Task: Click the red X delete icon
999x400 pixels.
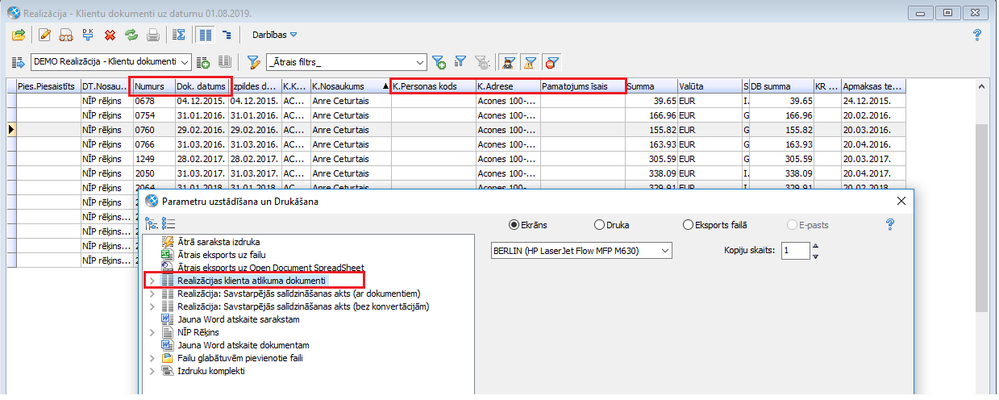Action: (x=109, y=35)
